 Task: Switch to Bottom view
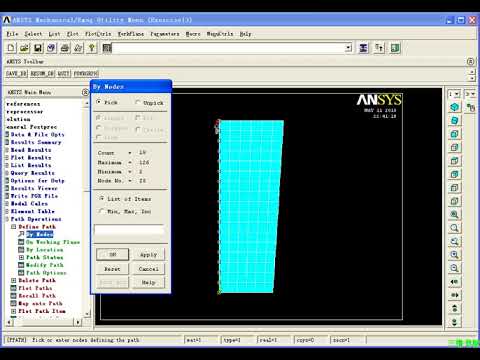[454, 201]
